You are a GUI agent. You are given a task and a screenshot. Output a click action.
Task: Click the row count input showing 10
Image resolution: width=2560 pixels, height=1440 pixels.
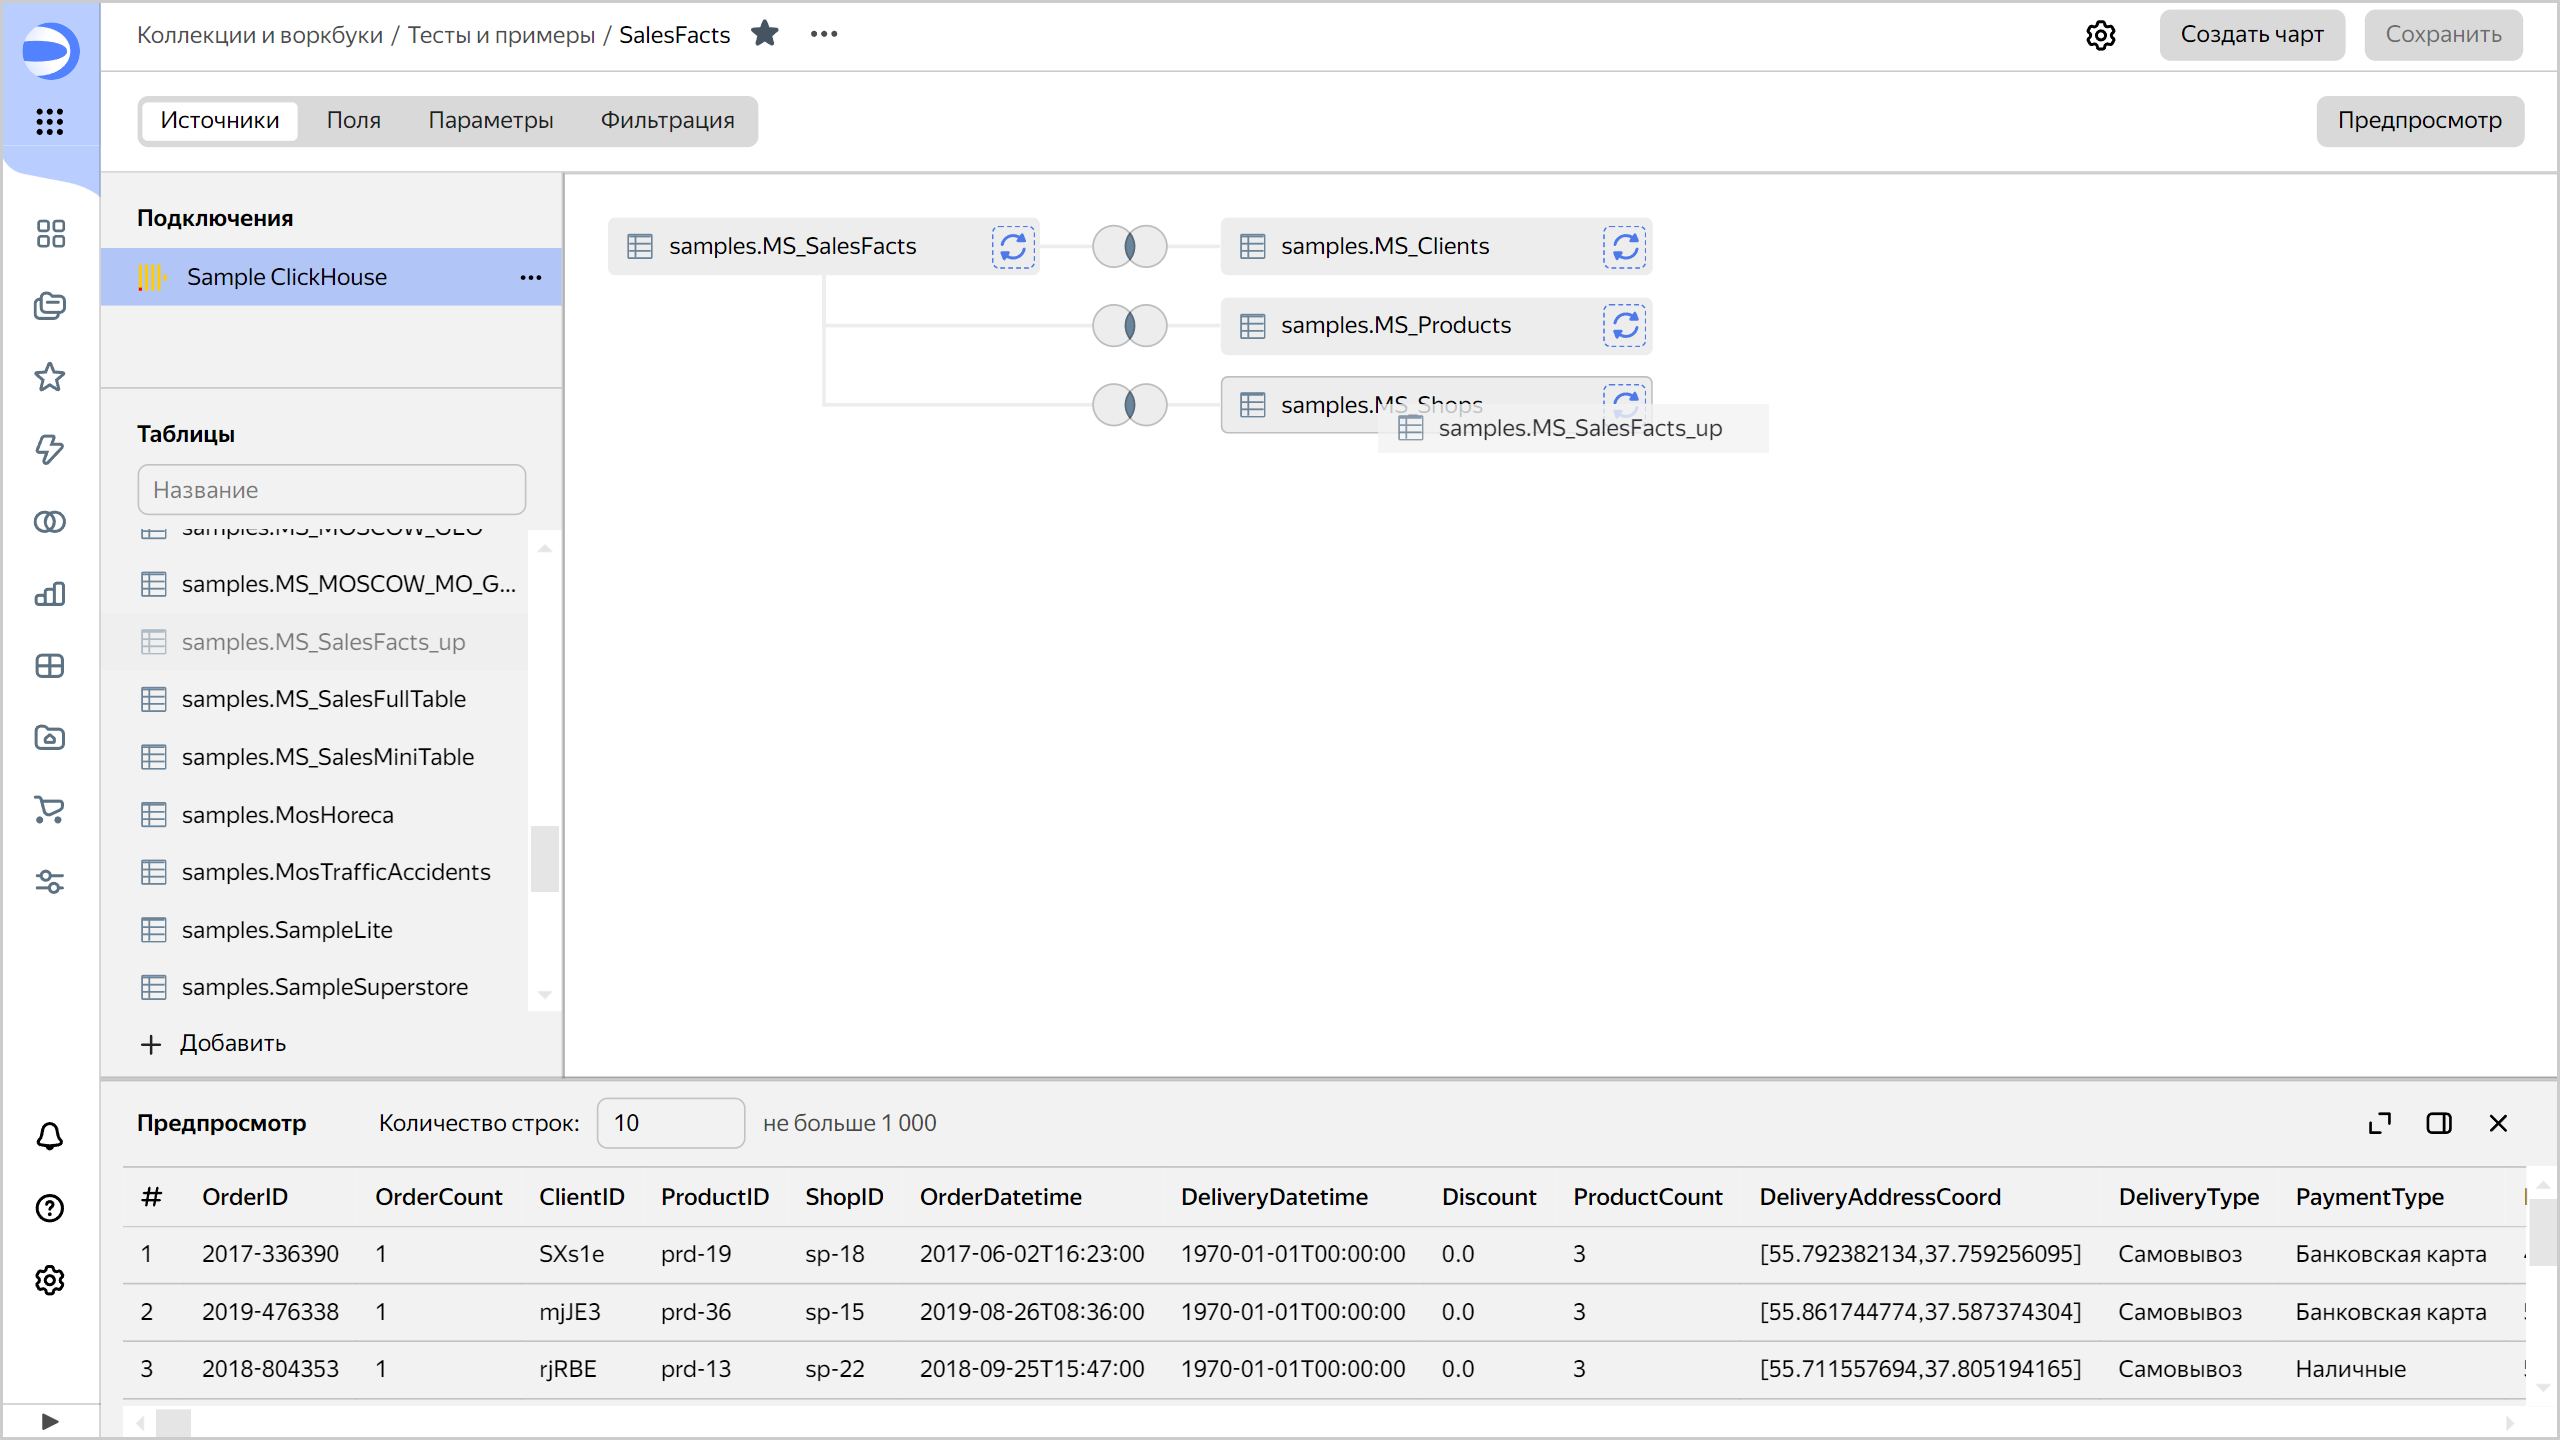pyautogui.click(x=670, y=1122)
